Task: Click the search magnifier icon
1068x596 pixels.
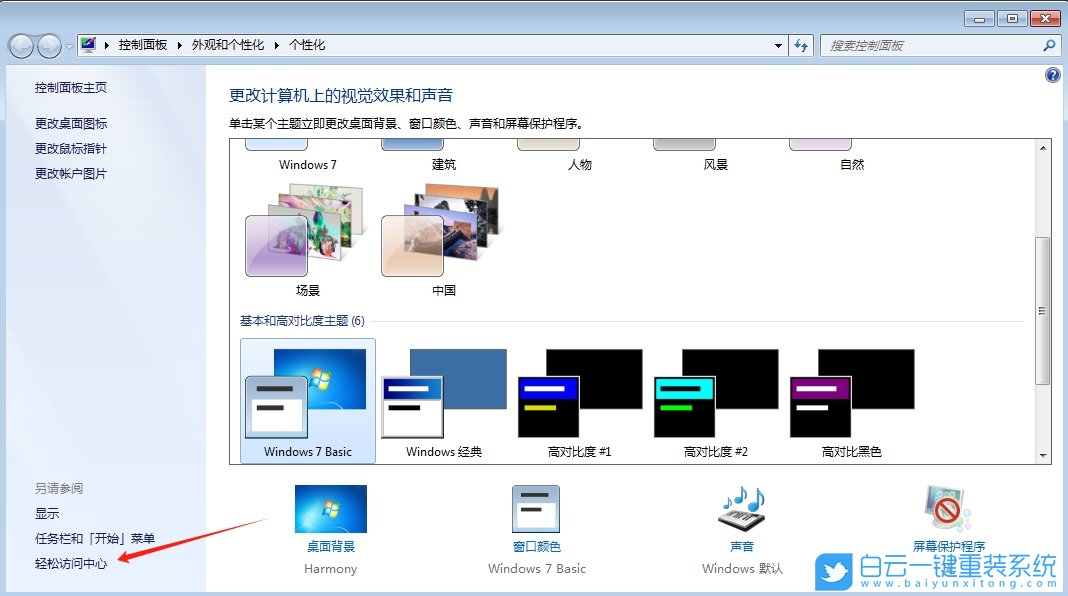Action: pyautogui.click(x=1048, y=45)
